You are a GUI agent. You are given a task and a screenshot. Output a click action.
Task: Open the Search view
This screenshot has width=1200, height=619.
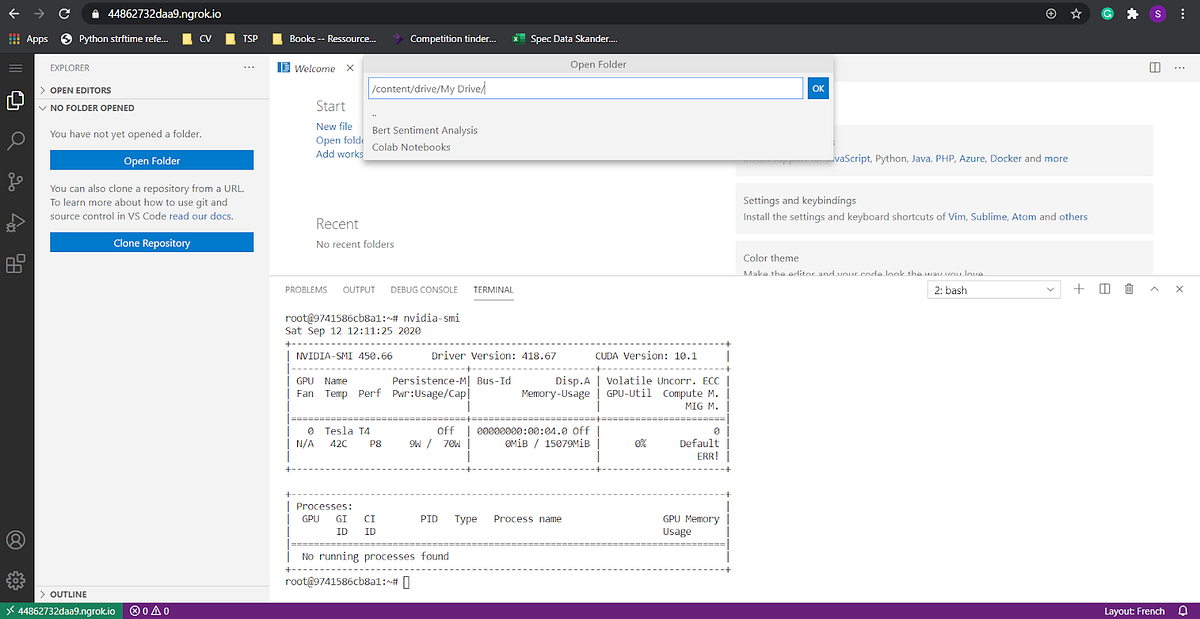point(14,140)
